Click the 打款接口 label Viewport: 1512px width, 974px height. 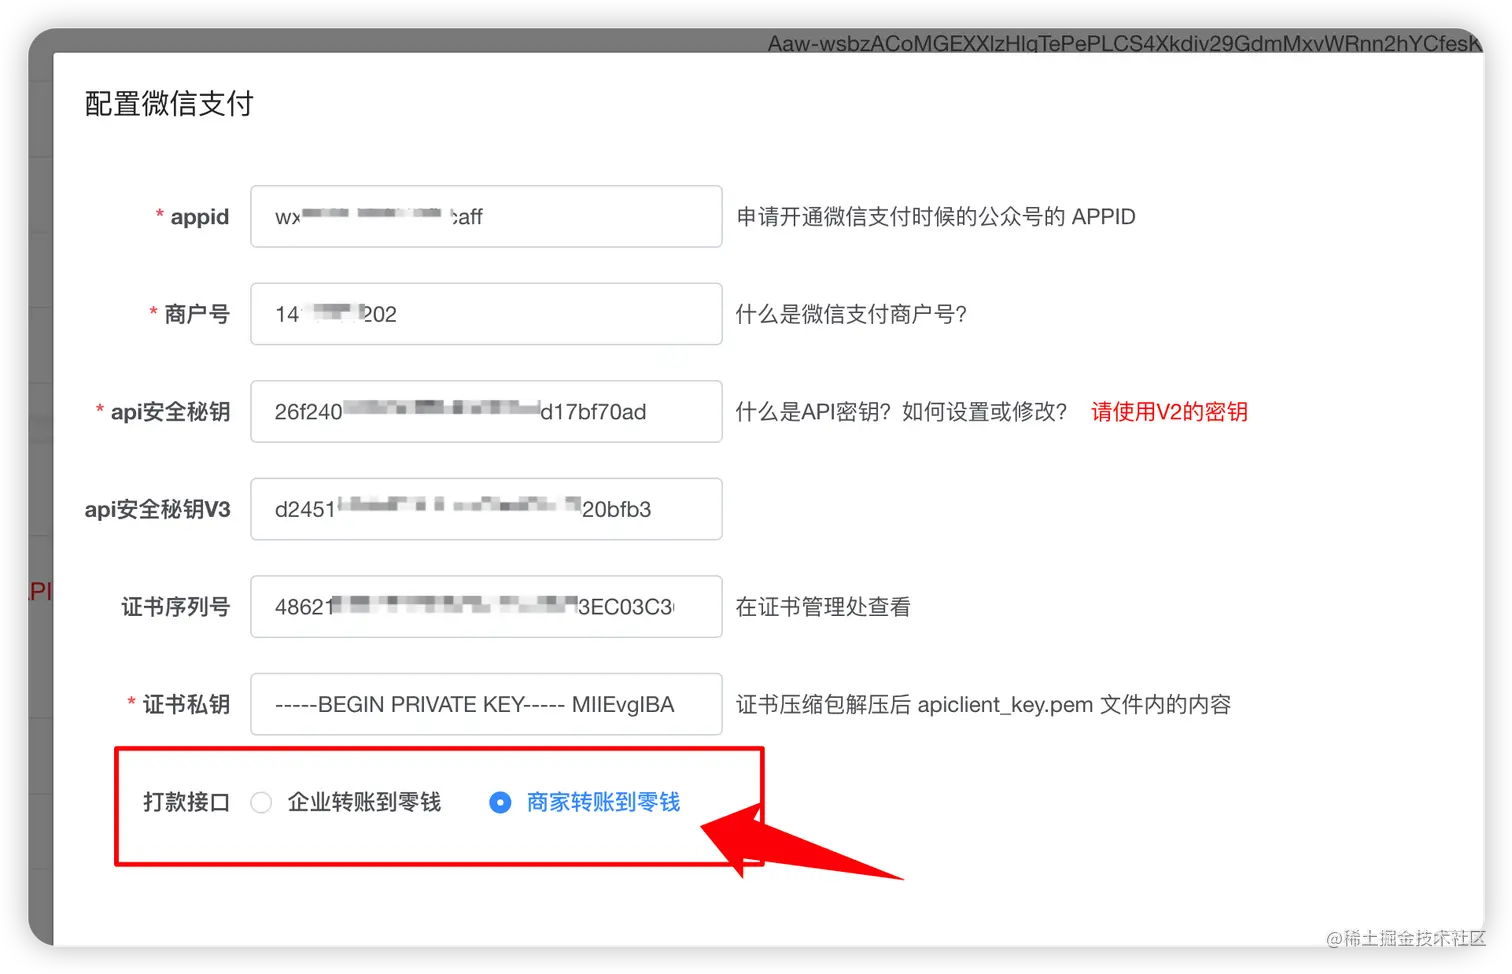coord(186,802)
